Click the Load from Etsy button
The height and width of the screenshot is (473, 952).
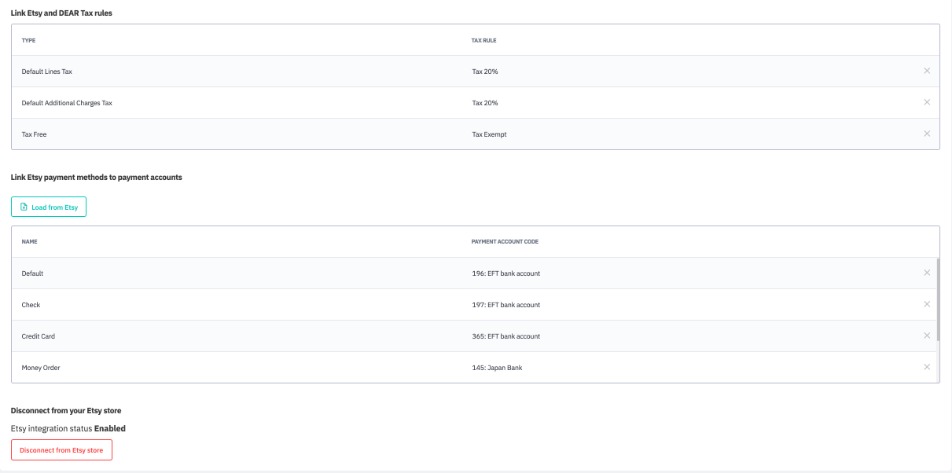pos(49,207)
